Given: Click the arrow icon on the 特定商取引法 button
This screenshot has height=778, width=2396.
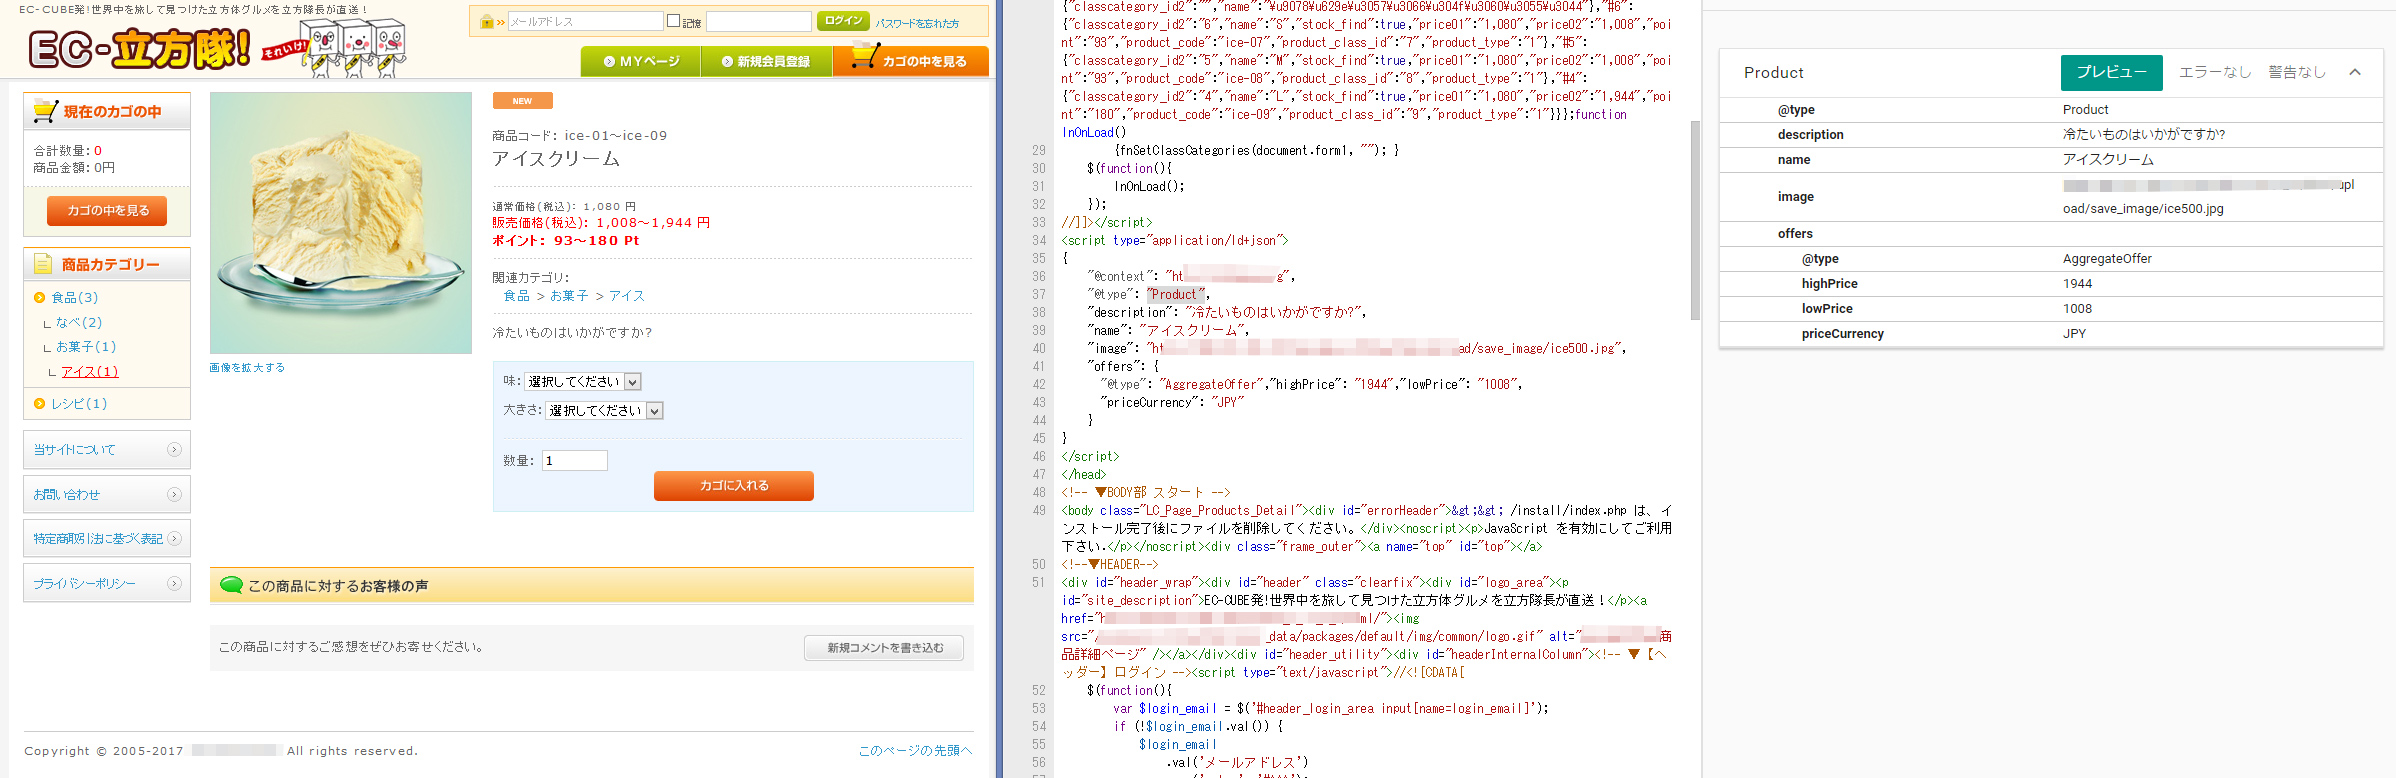Looking at the screenshot, I should point(174,538).
